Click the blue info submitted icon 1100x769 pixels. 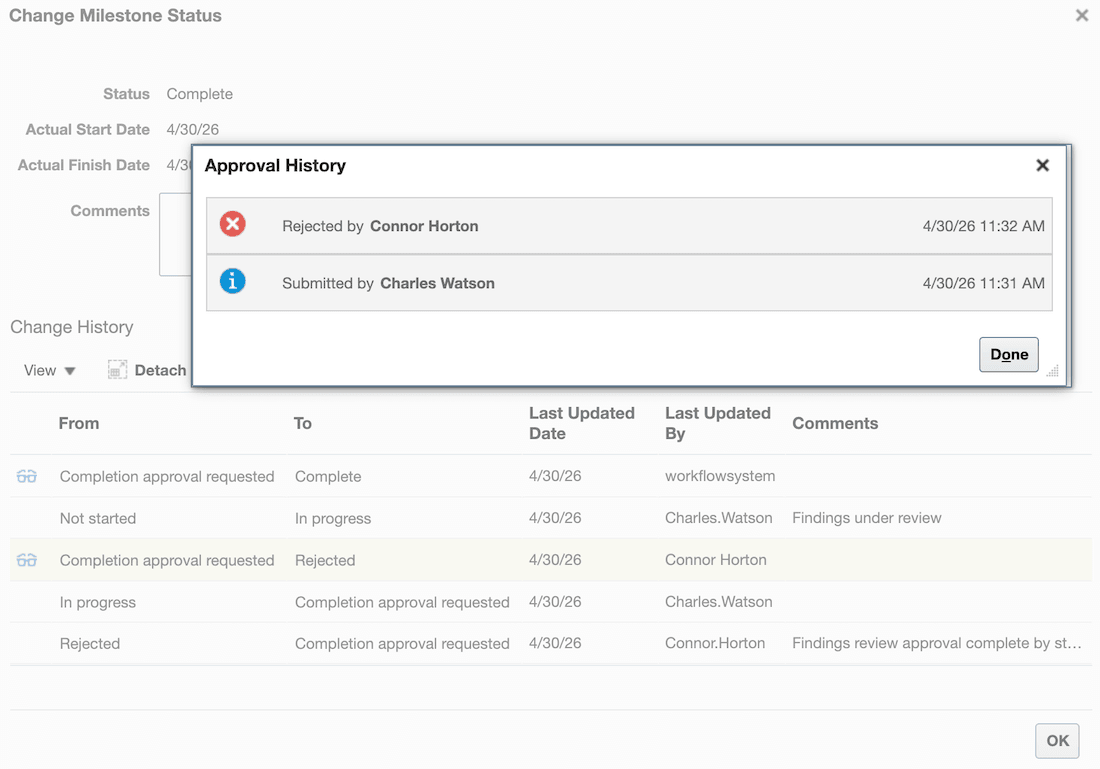click(232, 281)
